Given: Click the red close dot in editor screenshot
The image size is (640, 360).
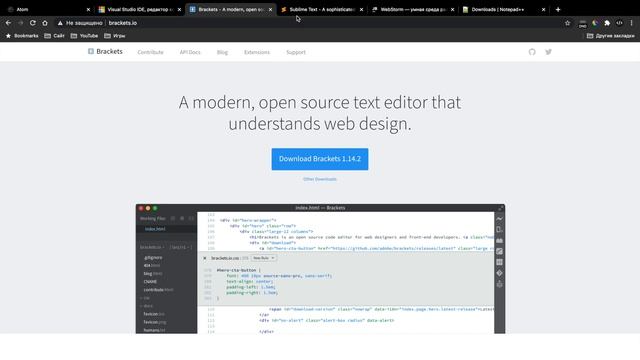Looking at the screenshot, I should point(141,208).
